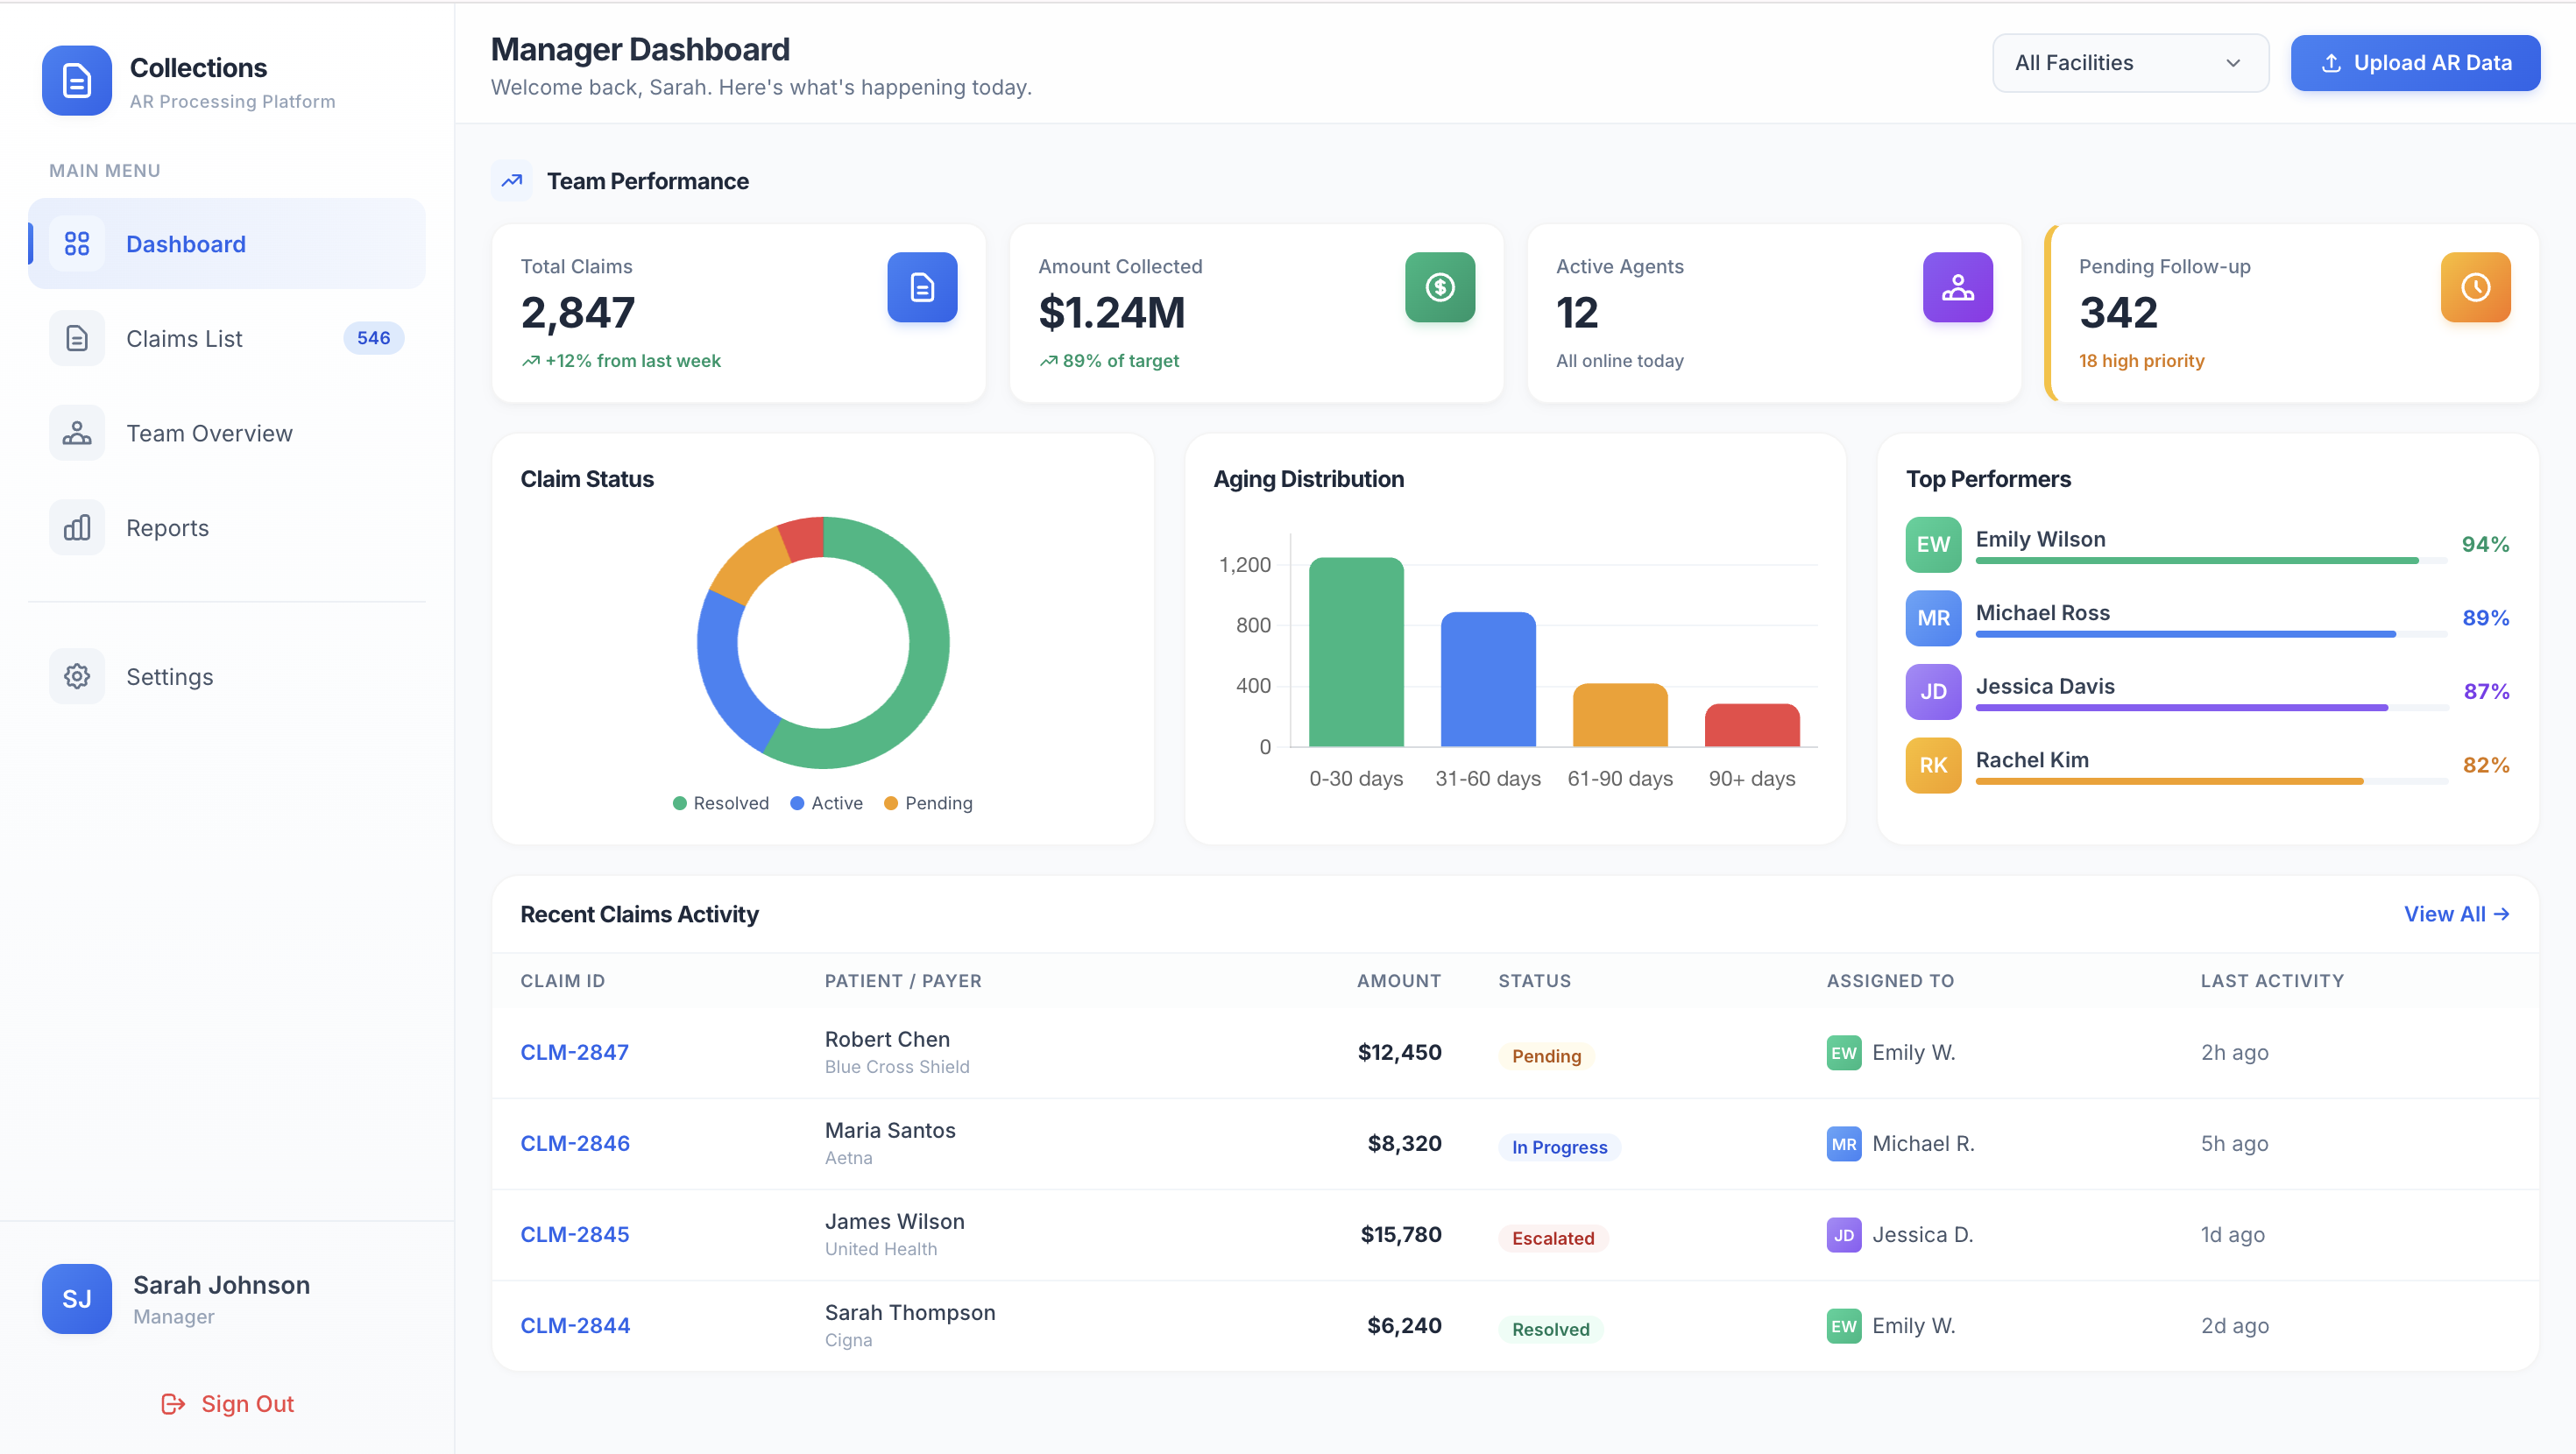Toggle the Pending legend item in Claim Status

coord(928,803)
